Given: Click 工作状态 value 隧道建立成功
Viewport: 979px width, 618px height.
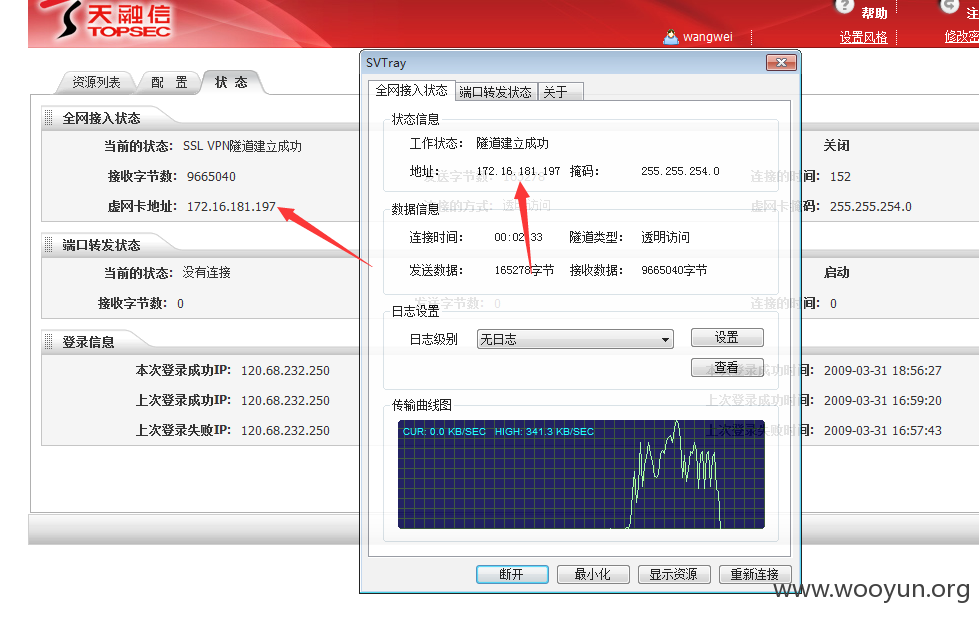Looking at the screenshot, I should [x=513, y=144].
